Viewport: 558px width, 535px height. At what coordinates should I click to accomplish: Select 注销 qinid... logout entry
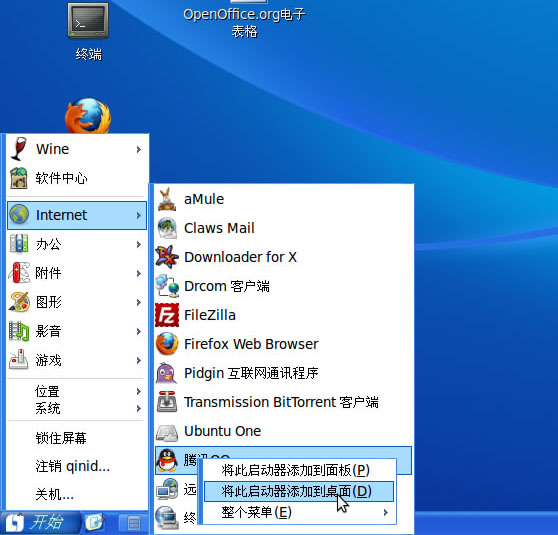pyautogui.click(x=73, y=466)
